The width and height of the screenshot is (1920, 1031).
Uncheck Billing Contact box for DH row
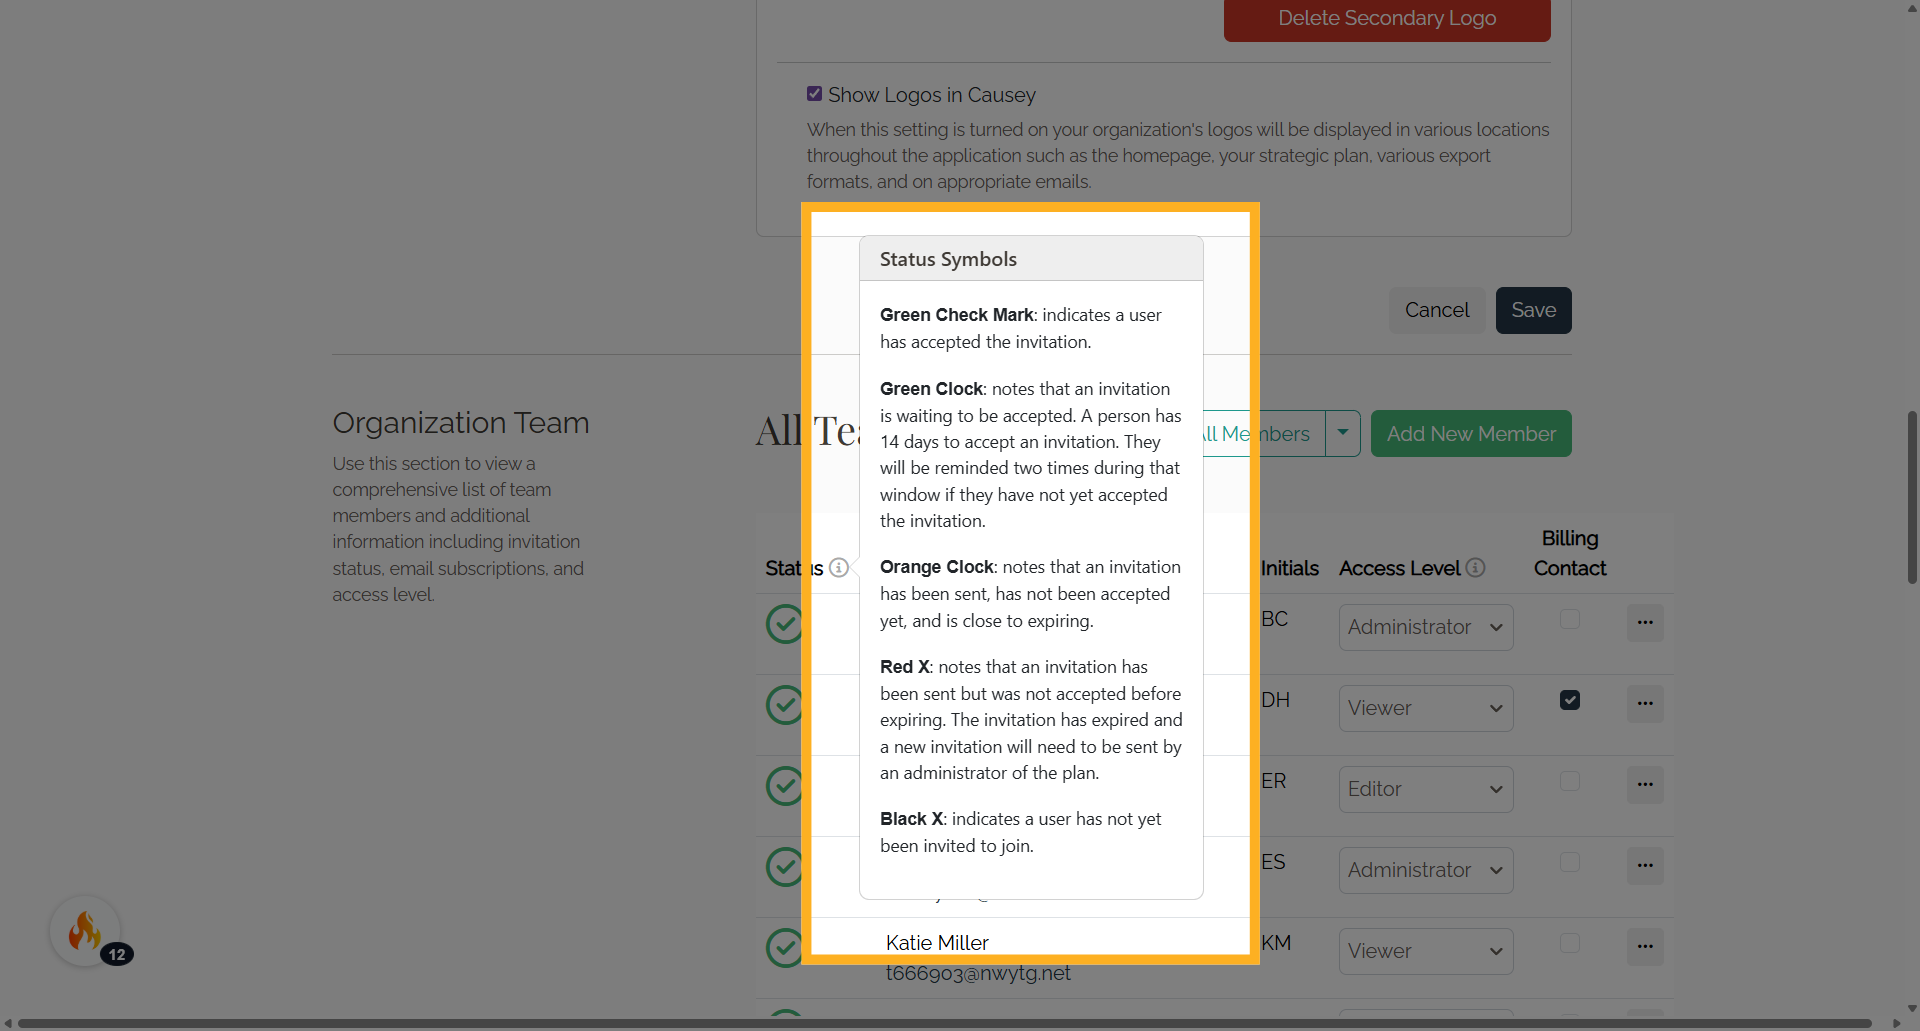tap(1570, 700)
